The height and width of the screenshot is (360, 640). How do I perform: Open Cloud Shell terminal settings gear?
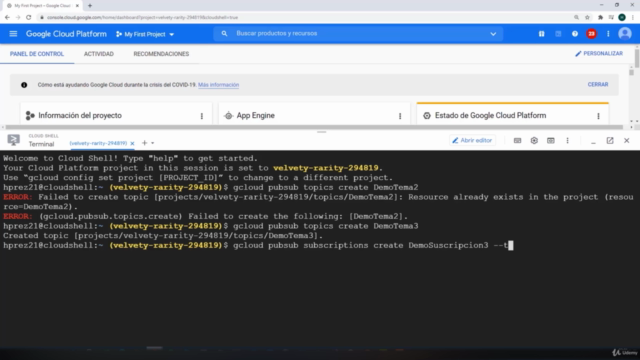point(534,140)
